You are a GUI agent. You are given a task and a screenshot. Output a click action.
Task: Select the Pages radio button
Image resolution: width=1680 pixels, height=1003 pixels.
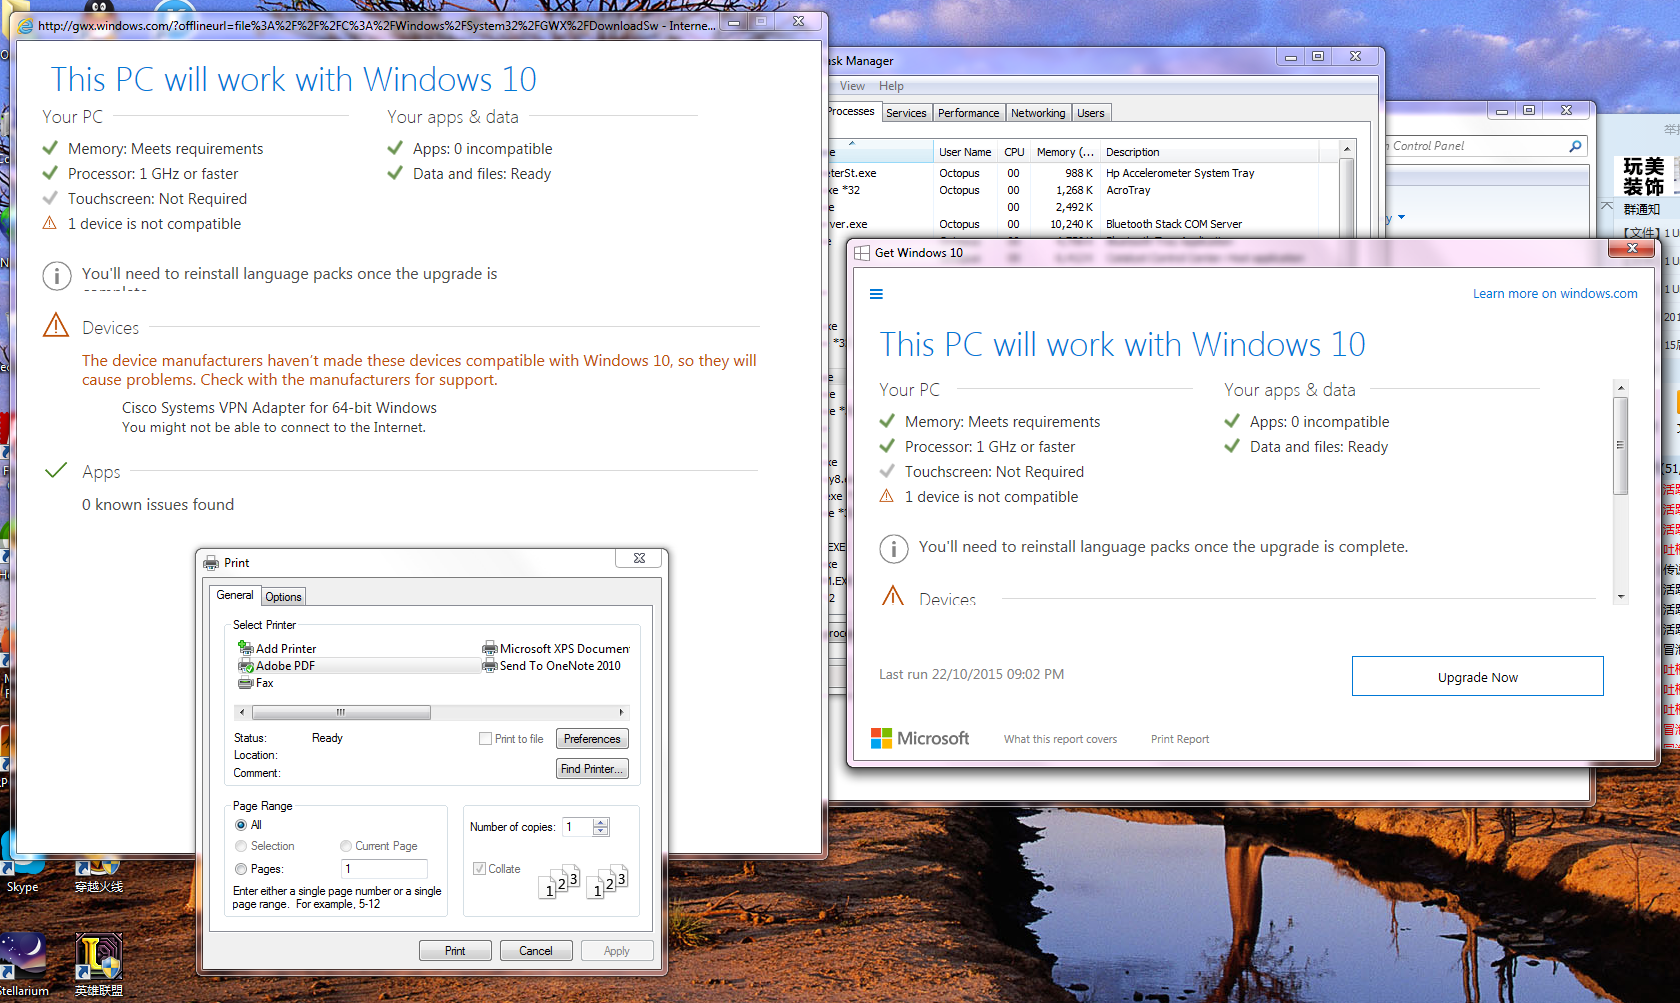click(x=241, y=869)
